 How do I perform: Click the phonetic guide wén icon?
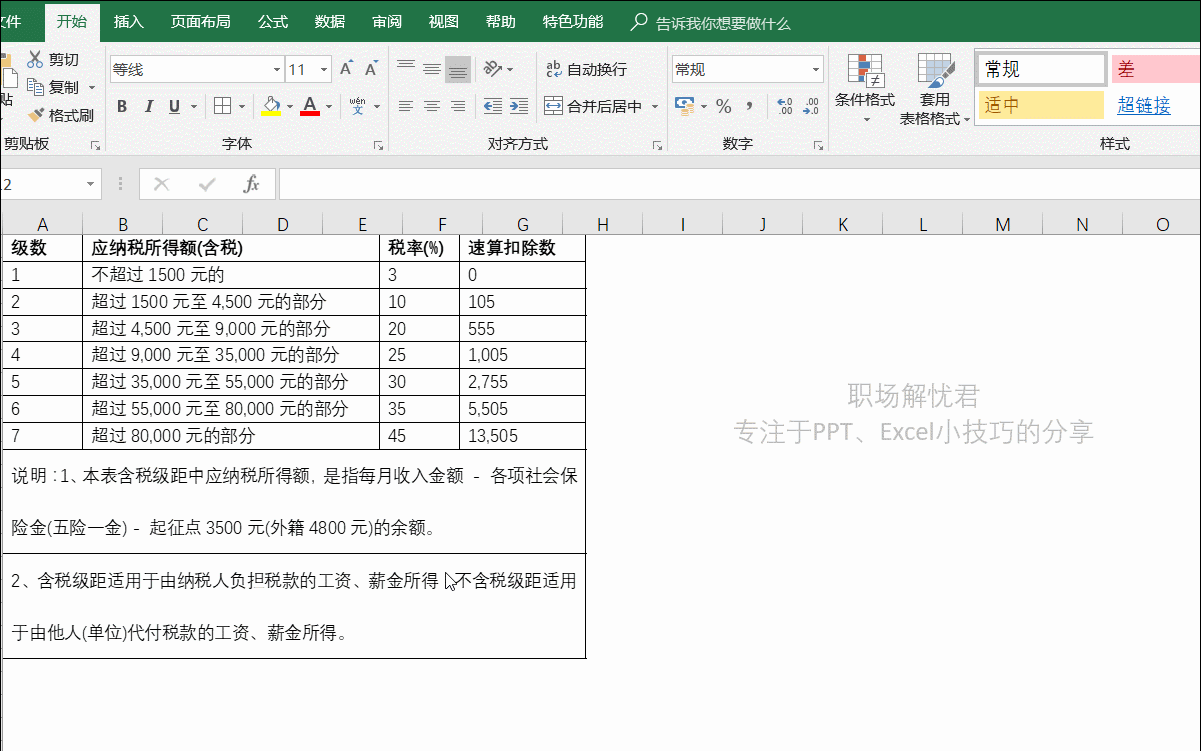tap(357, 106)
